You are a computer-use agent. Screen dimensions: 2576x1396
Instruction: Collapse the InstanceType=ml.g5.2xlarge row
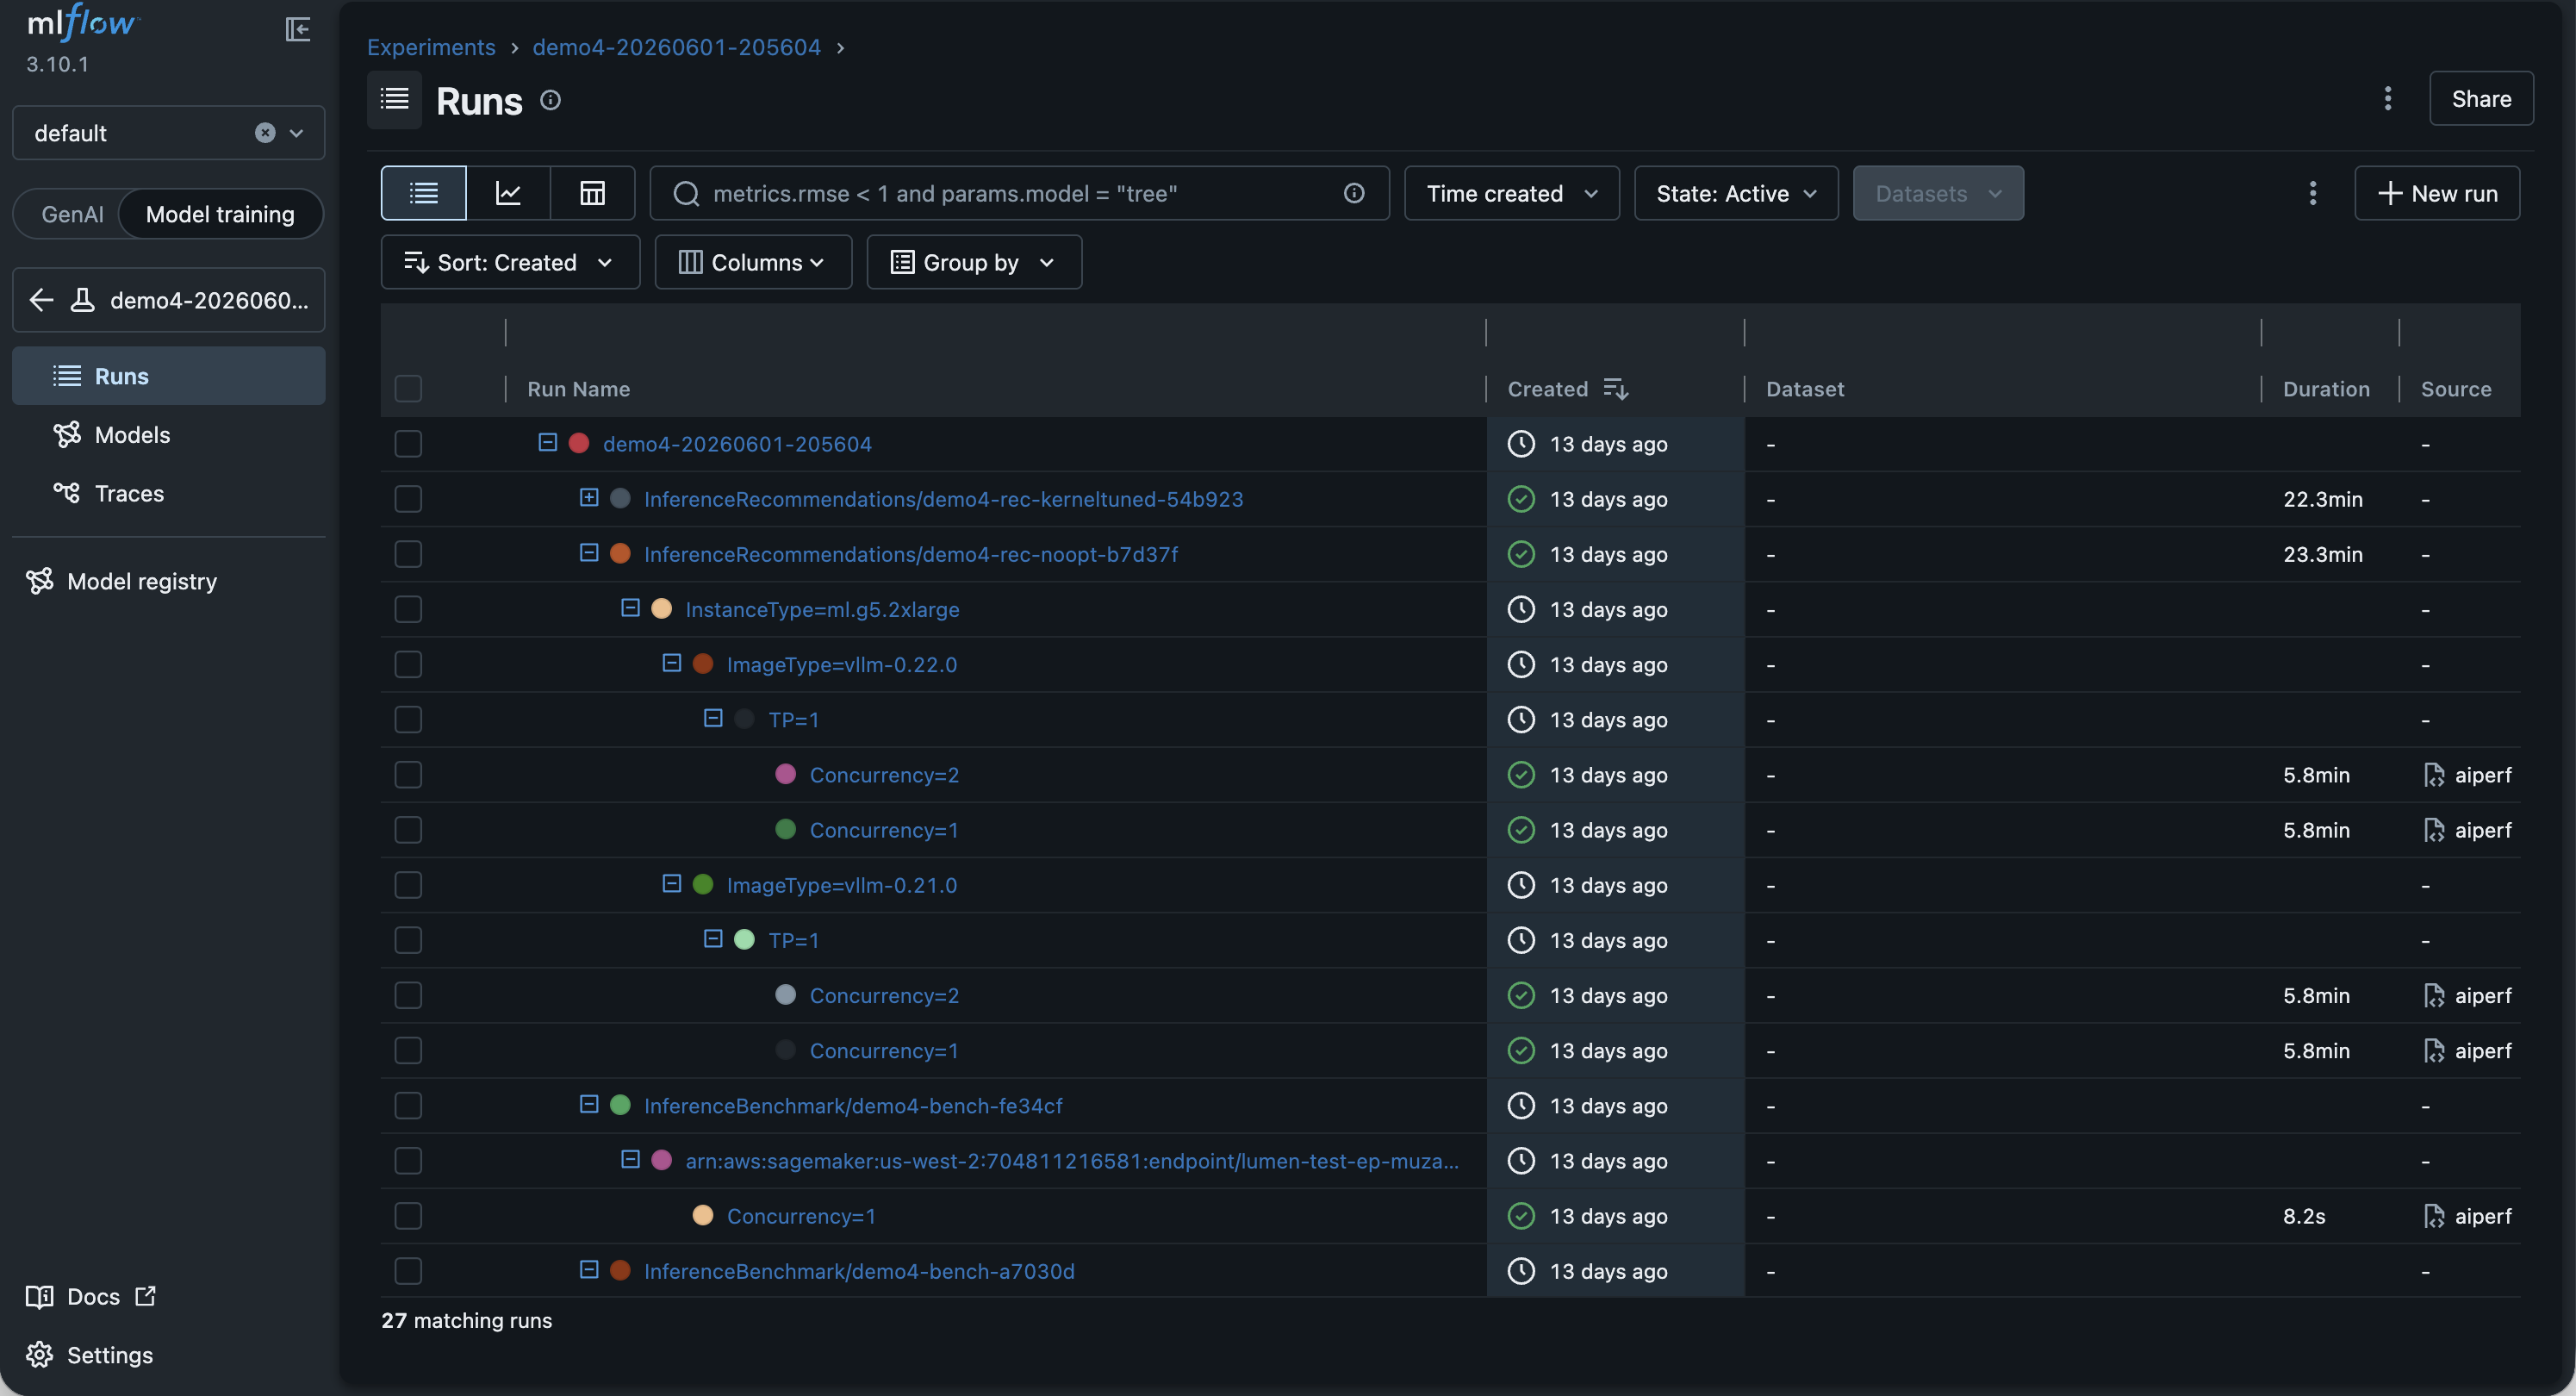click(630, 607)
